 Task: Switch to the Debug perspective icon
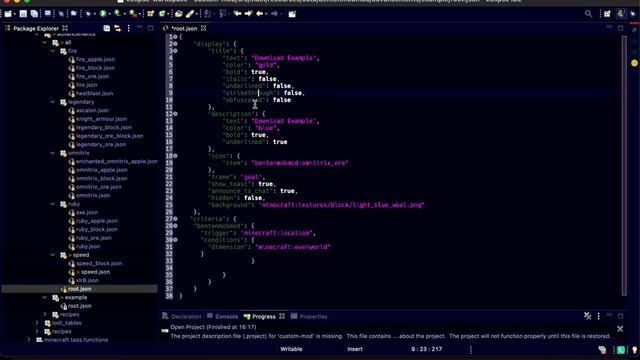coord(633,14)
